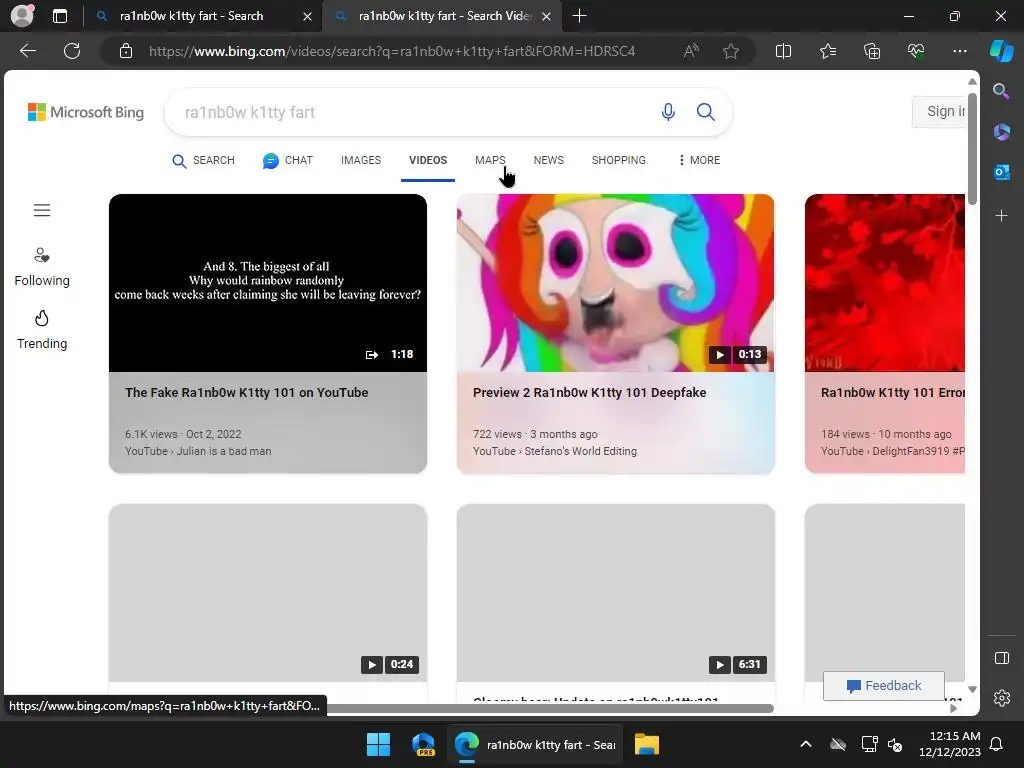Viewport: 1024px width, 768px height.
Task: Click the browser back arrow
Action: coord(28,51)
